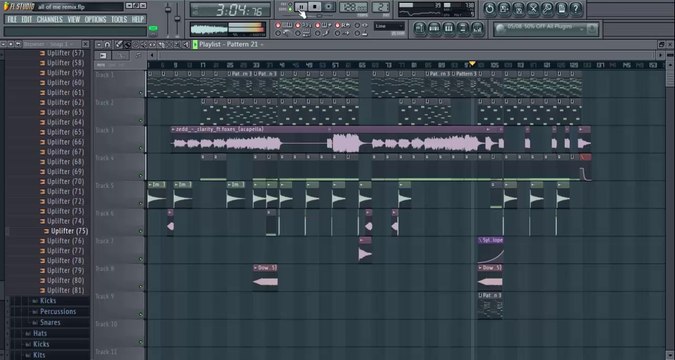Select the Select tool in playlist toolbar

[169, 44]
